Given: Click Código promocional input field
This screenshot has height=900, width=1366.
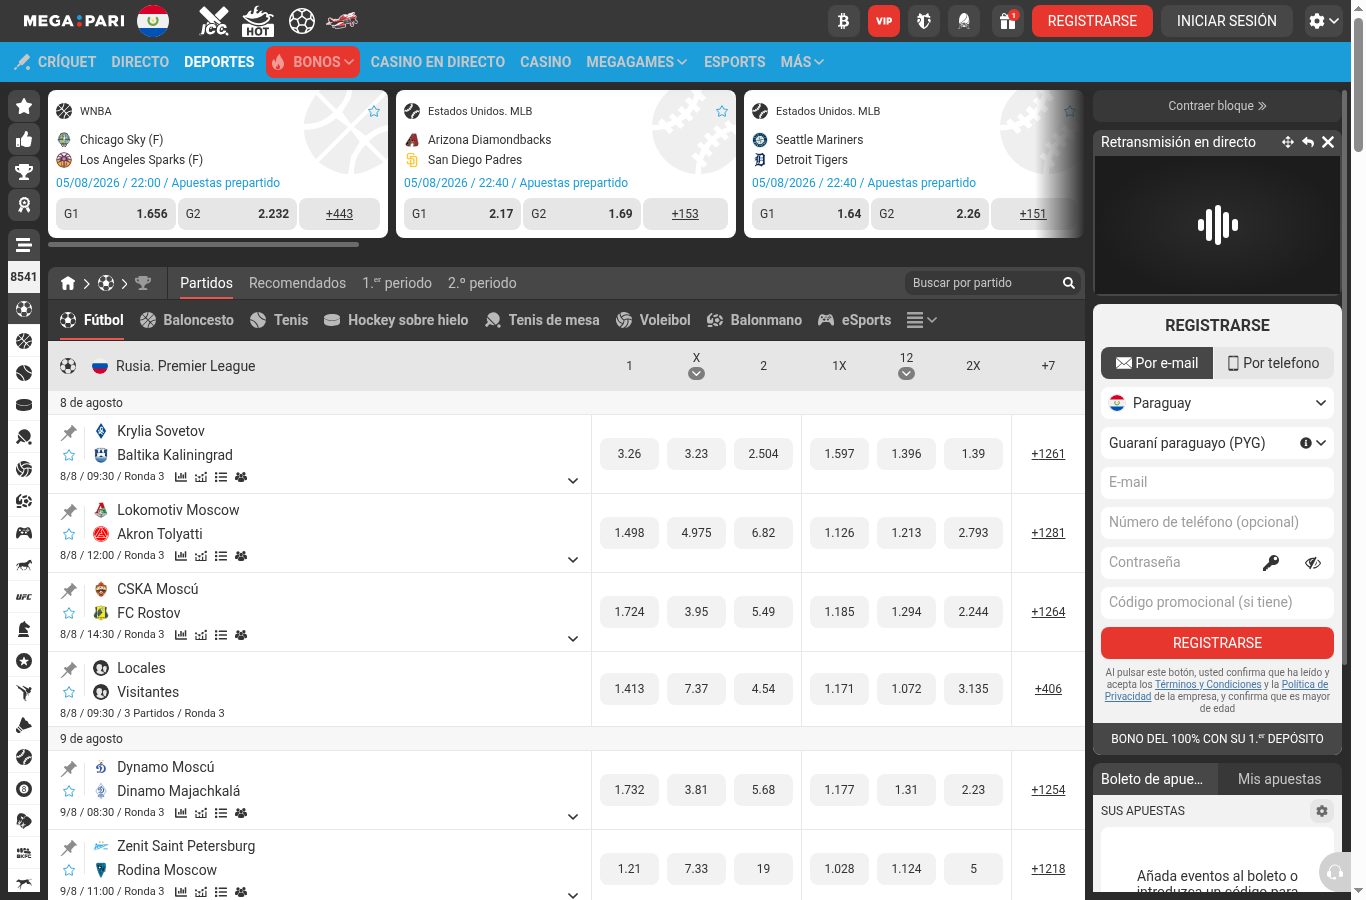Looking at the screenshot, I should click(1217, 603).
